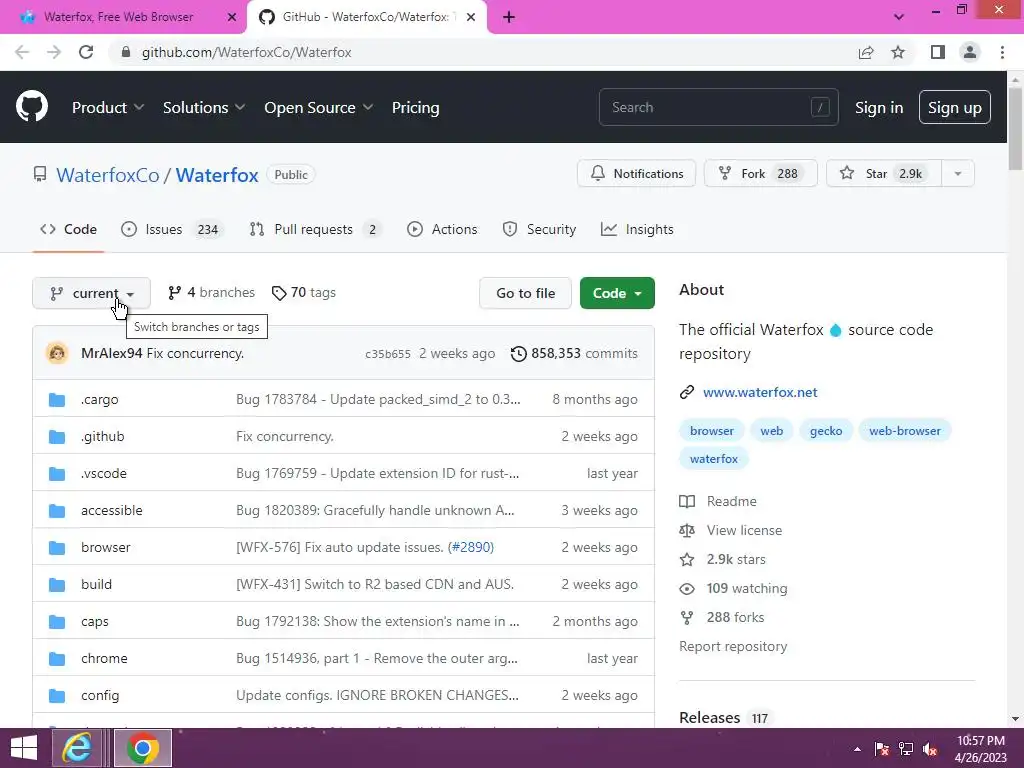Click the .cargo folder icon

click(57, 400)
